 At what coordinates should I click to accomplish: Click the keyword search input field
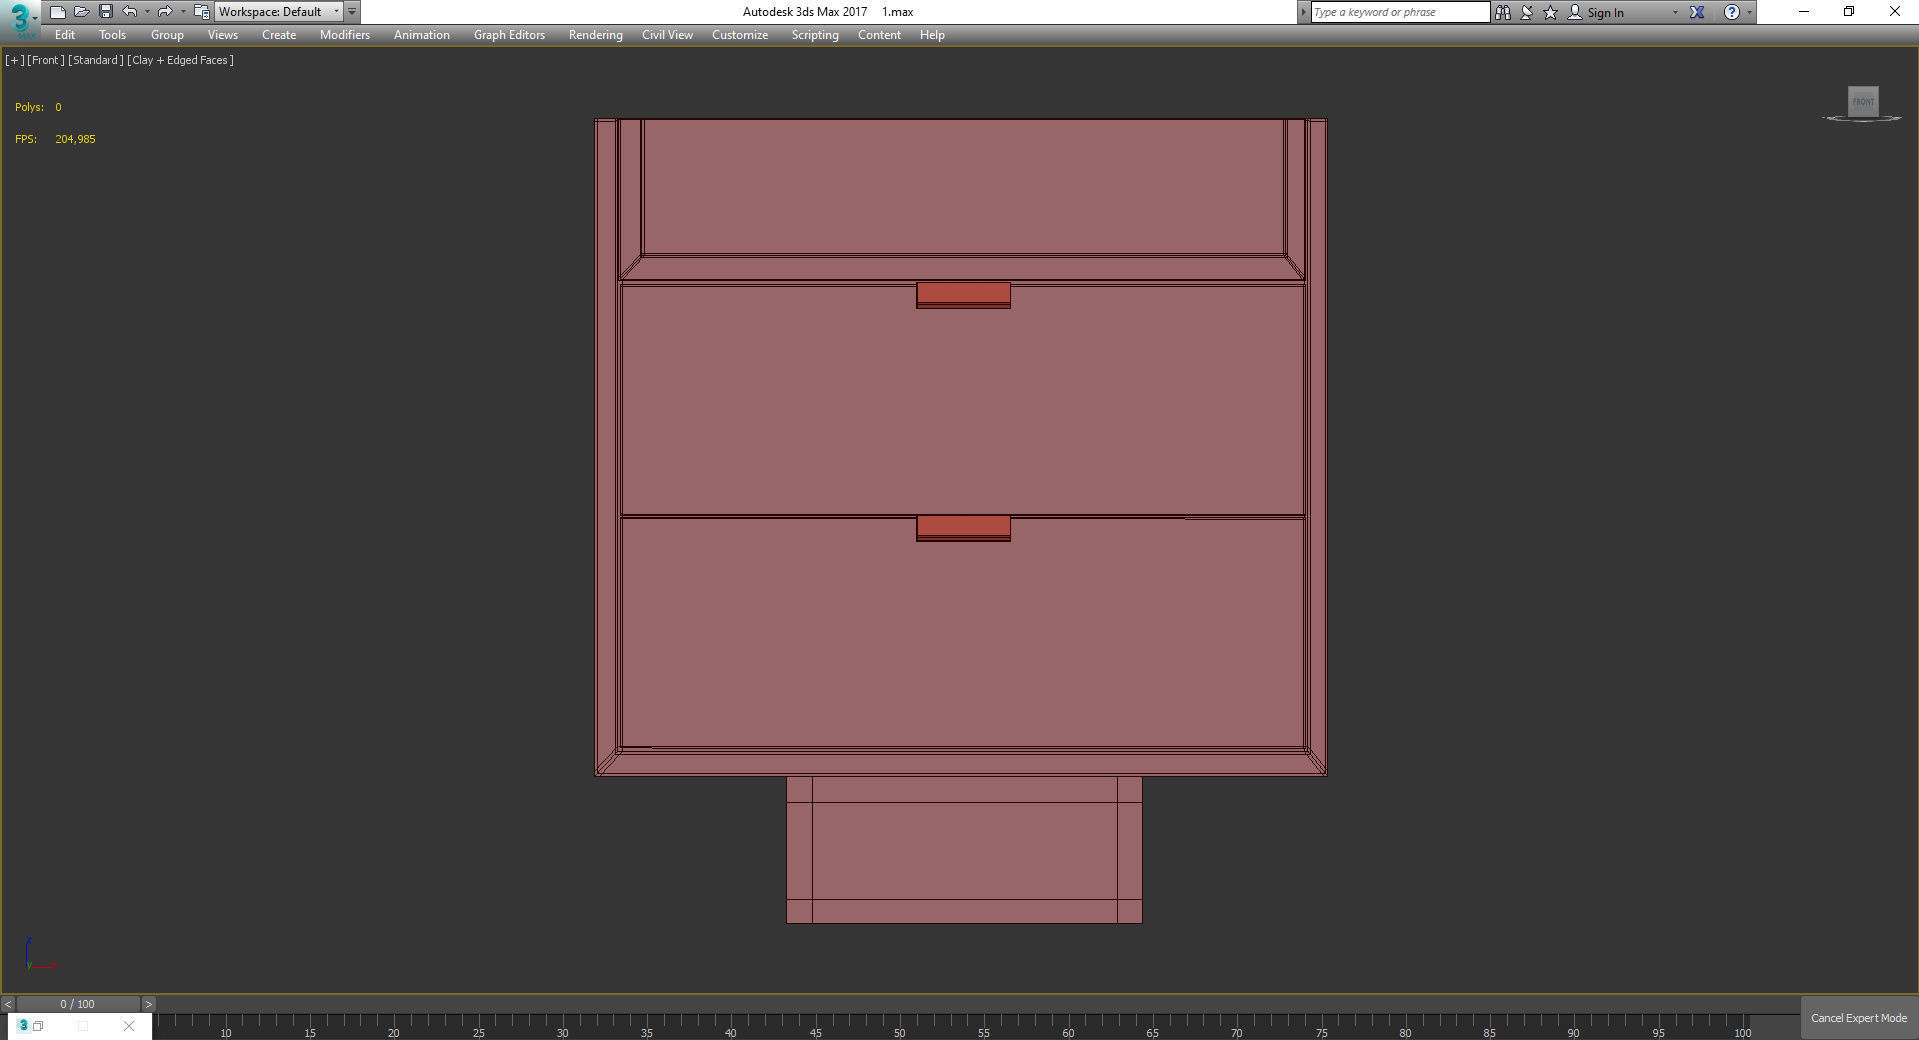coord(1400,12)
